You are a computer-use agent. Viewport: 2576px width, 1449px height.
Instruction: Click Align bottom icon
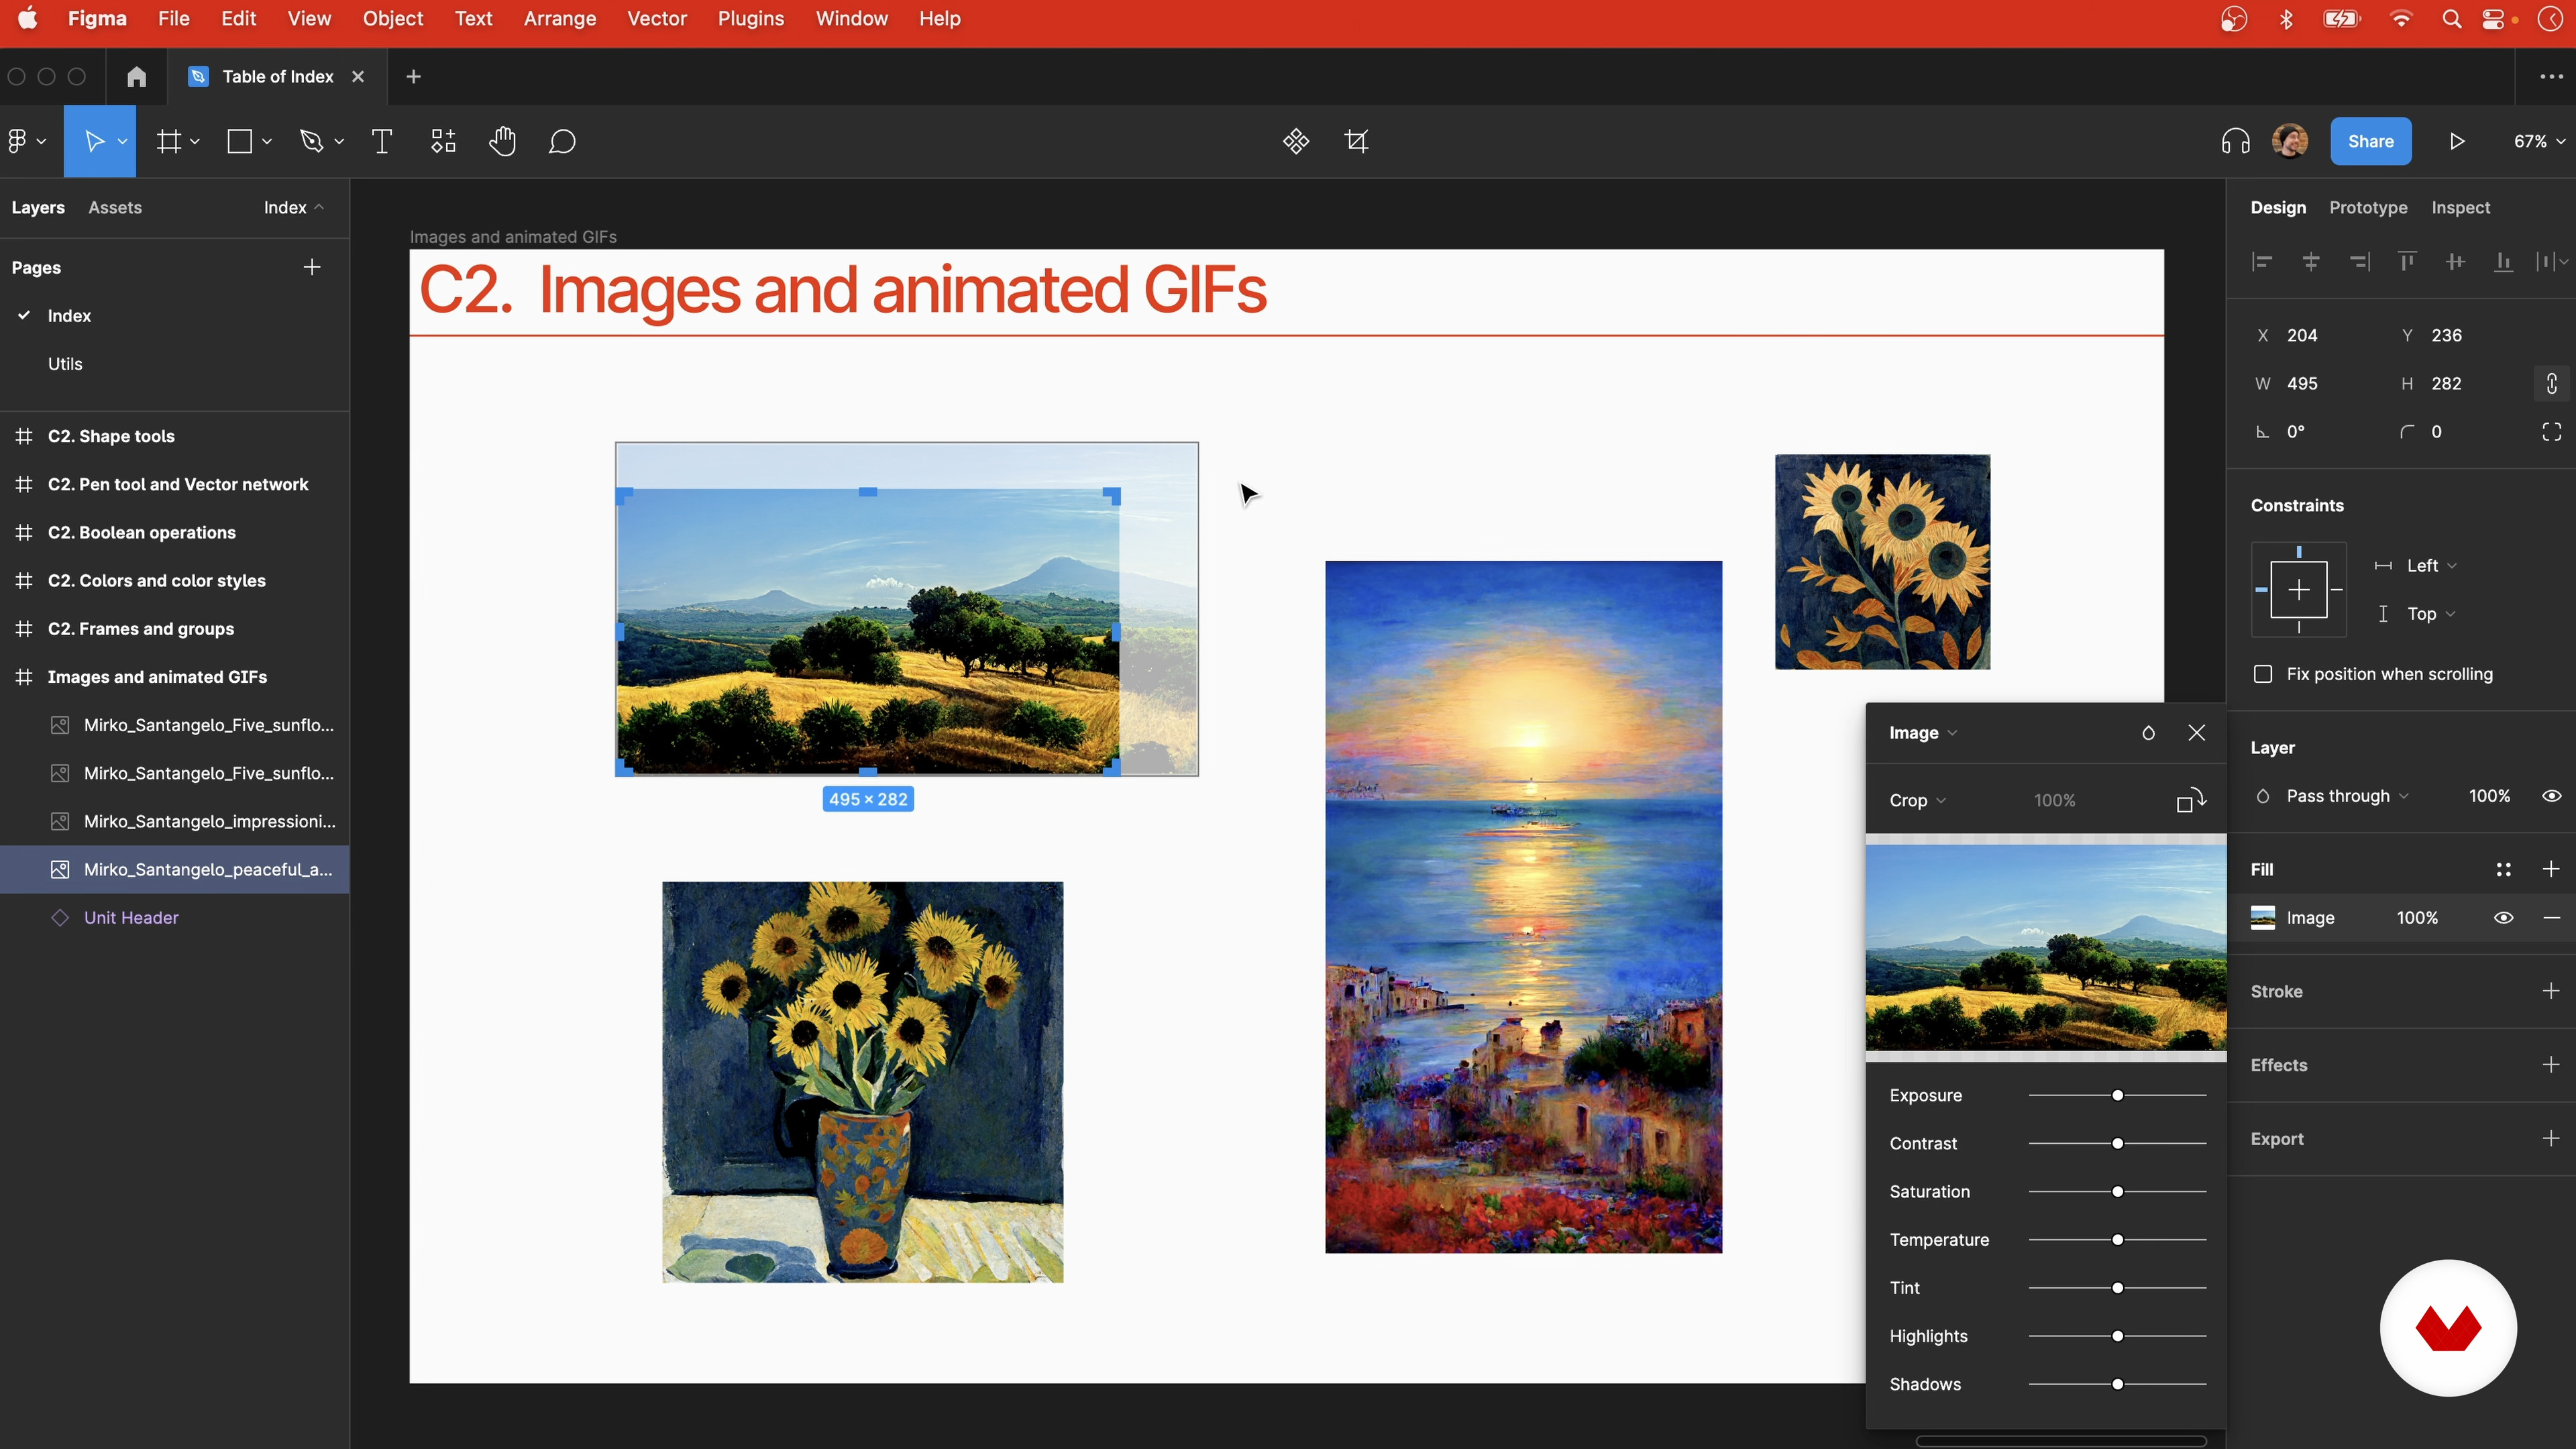pyautogui.click(x=2503, y=262)
